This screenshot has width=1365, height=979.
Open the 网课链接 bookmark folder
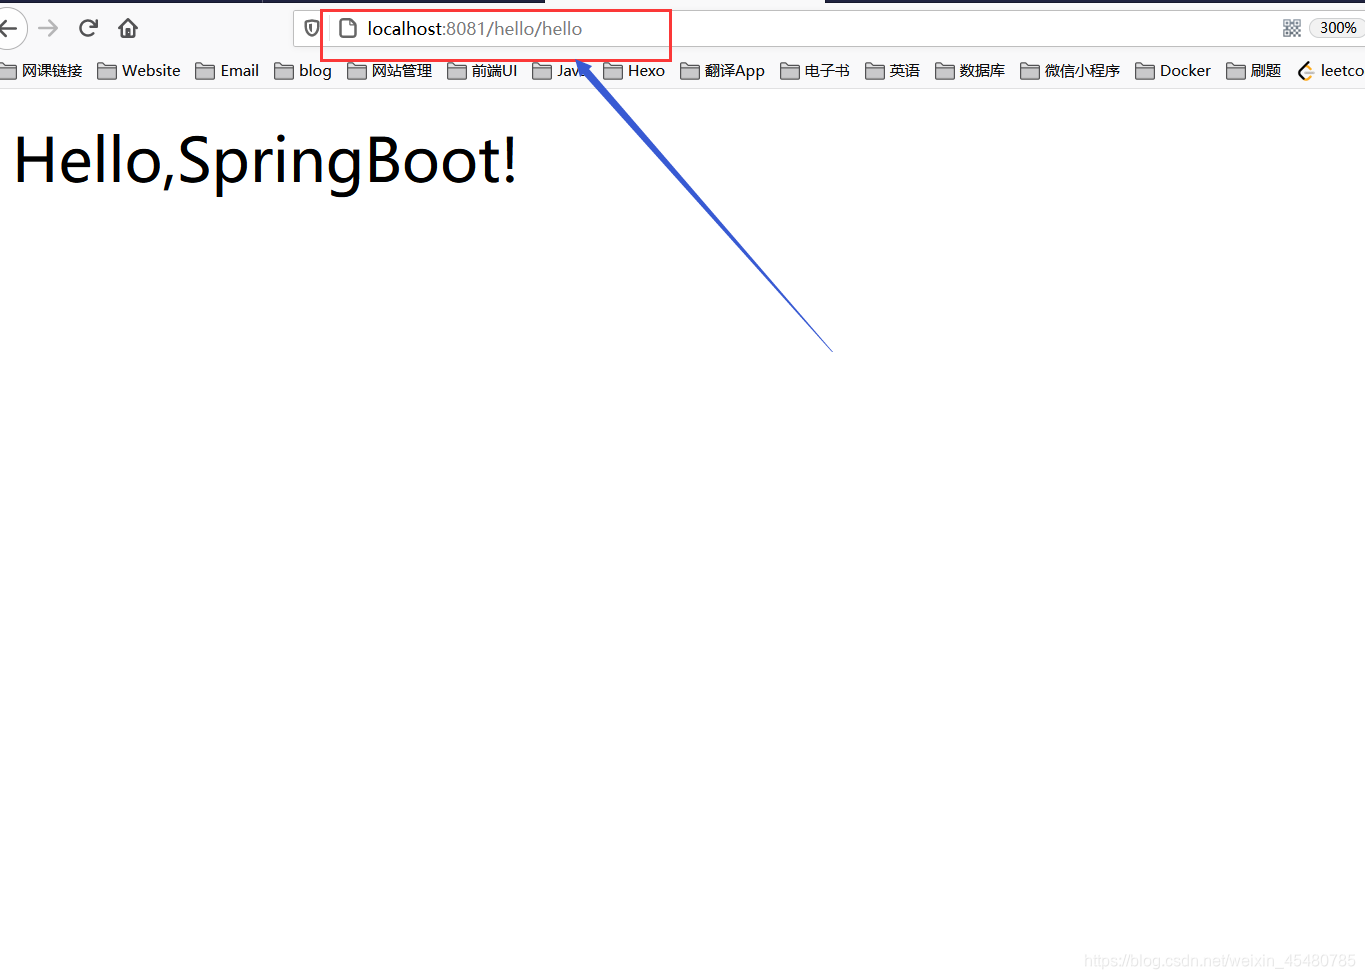point(41,71)
